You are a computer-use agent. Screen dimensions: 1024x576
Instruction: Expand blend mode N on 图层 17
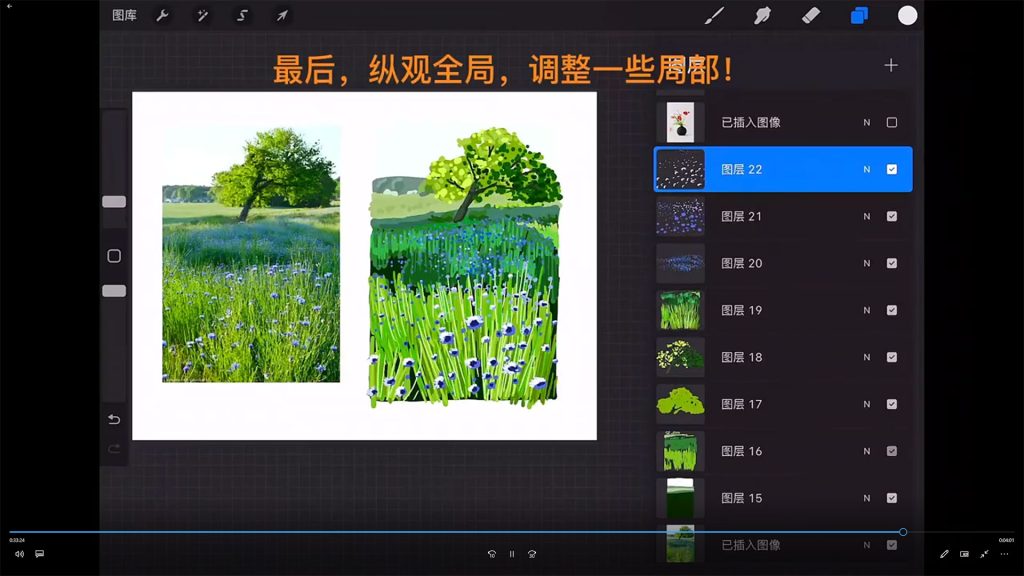867,405
